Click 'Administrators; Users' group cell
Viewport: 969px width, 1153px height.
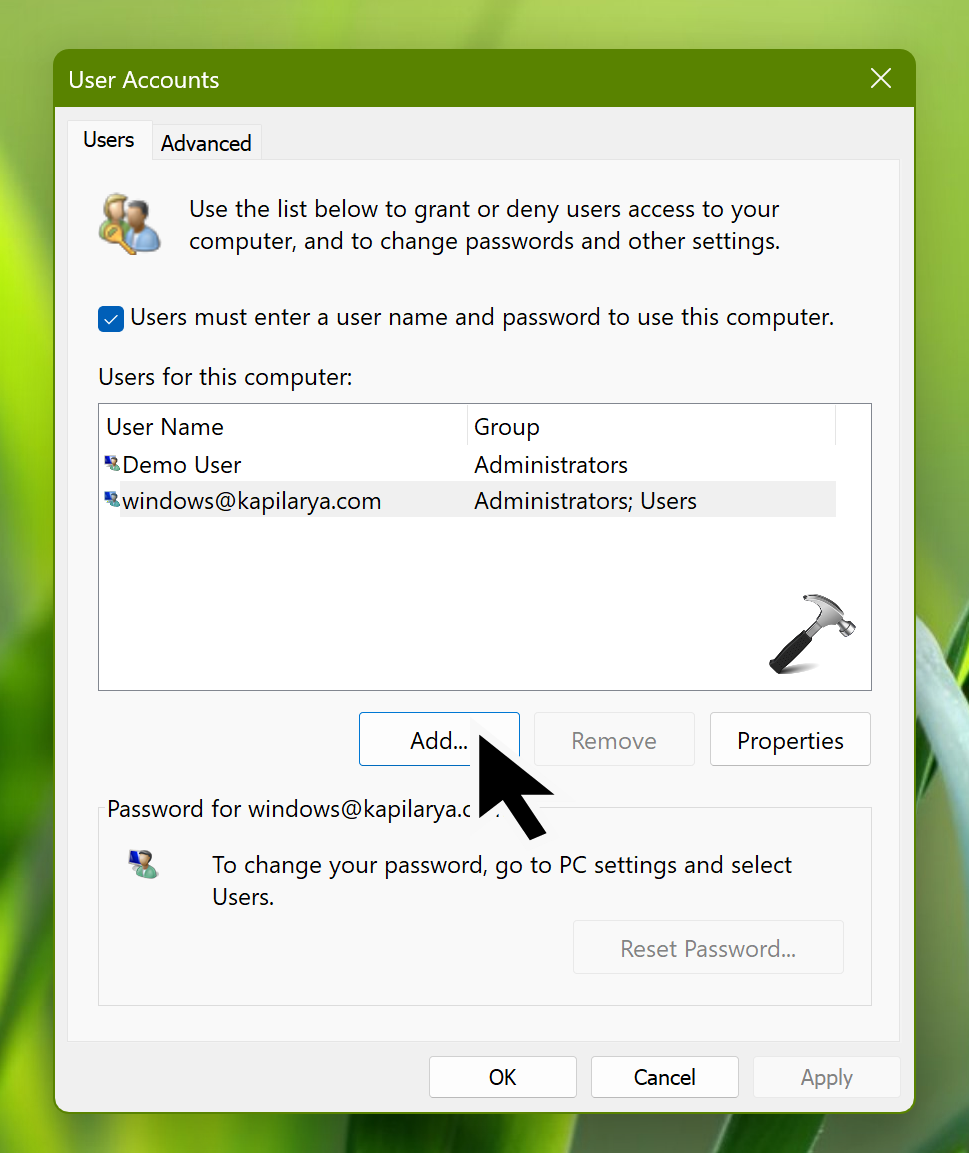(585, 501)
